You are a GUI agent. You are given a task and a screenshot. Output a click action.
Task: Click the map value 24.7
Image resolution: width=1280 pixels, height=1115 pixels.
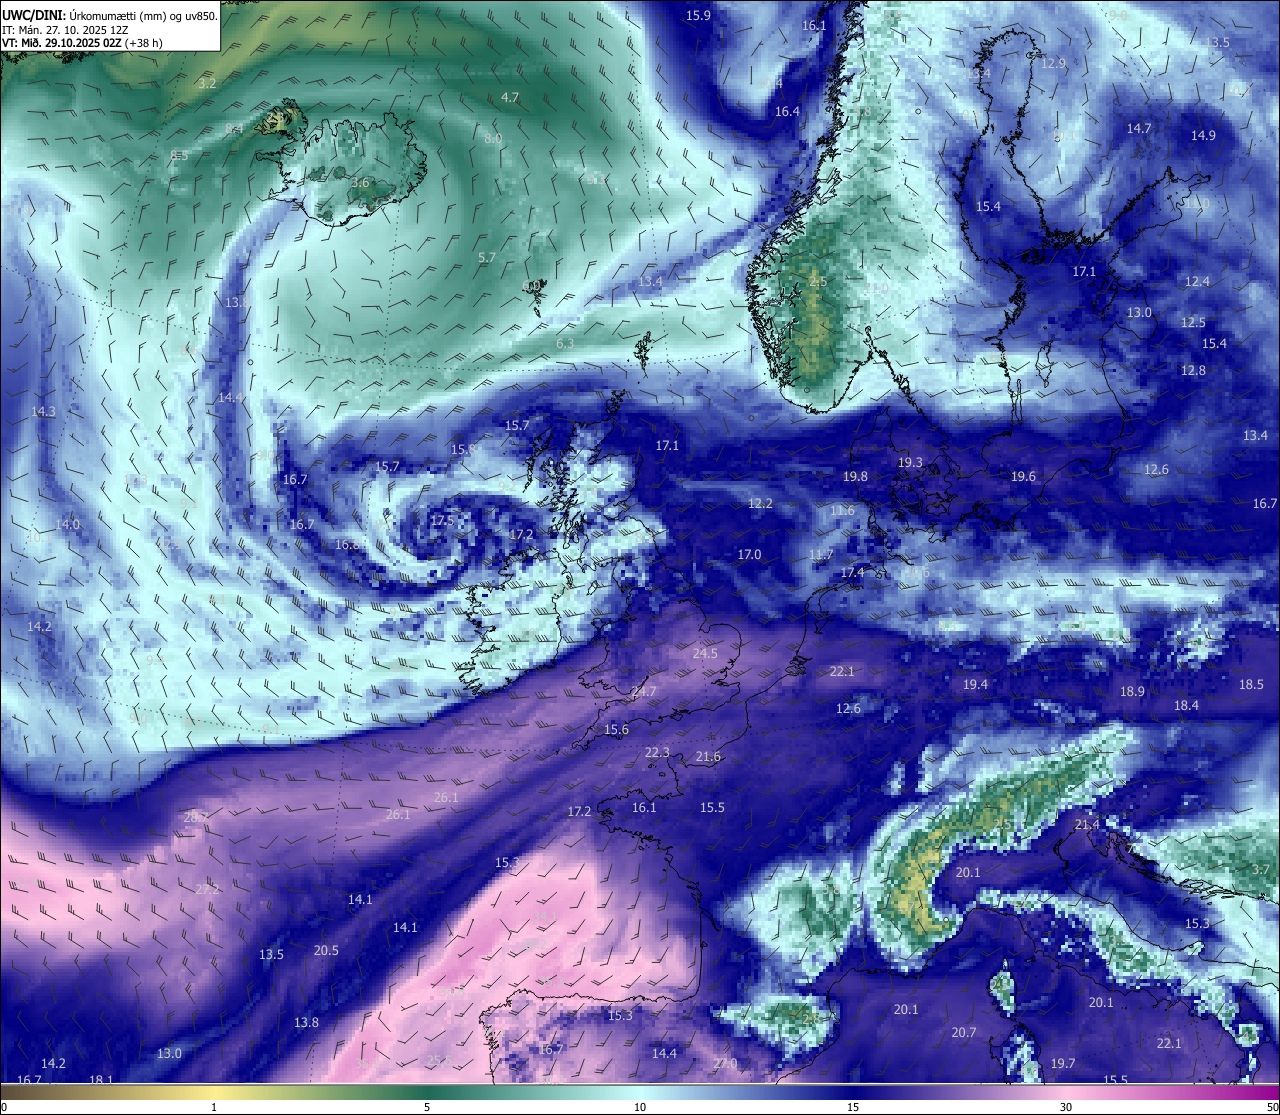click(644, 691)
